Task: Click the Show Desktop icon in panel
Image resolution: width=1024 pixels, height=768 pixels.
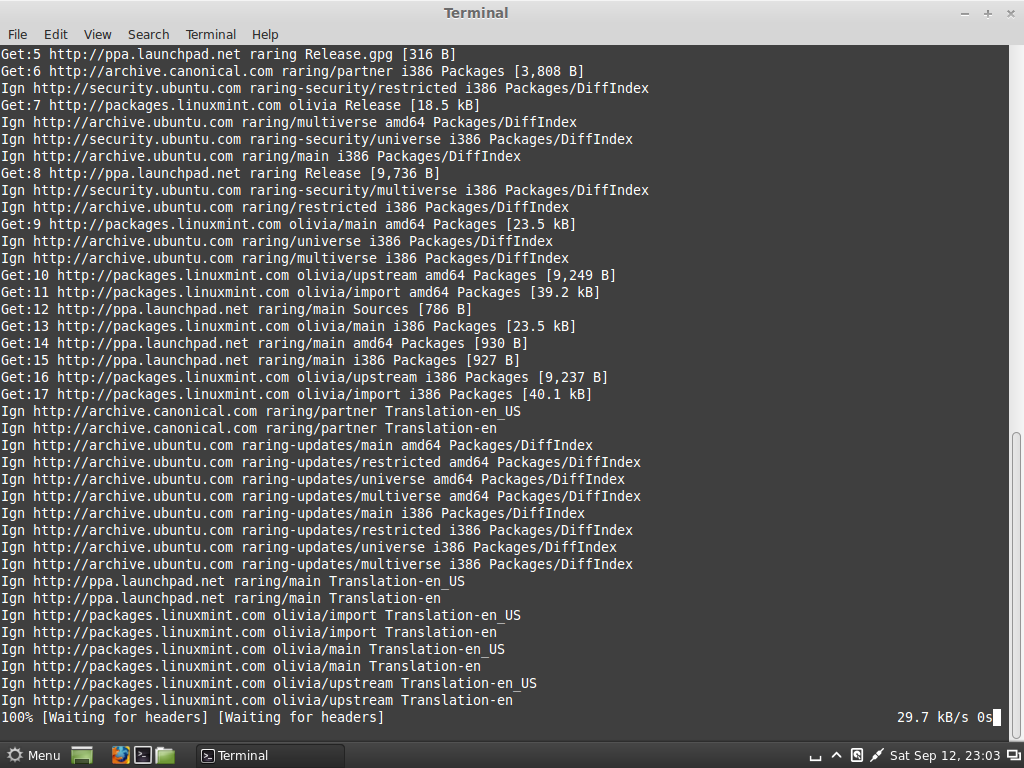Action: (82, 756)
